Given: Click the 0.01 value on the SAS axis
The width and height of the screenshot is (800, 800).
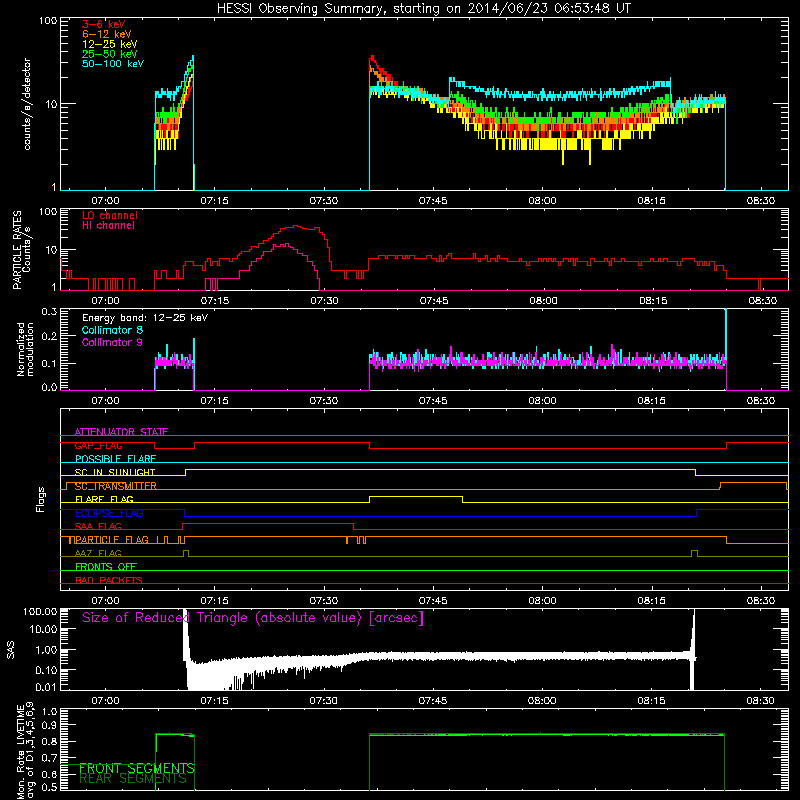Looking at the screenshot, I should click(45, 687).
